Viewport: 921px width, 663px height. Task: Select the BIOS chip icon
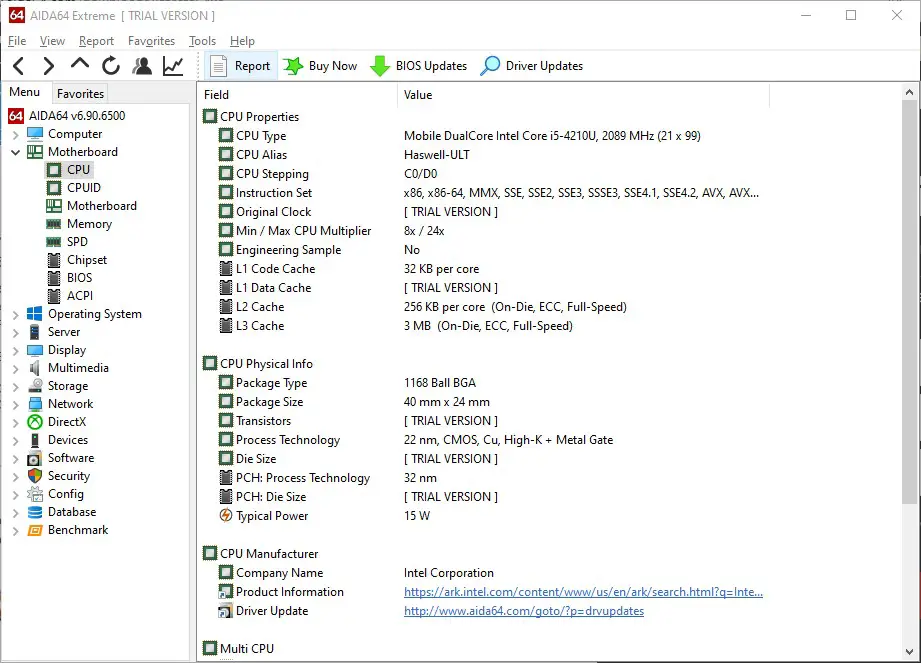click(53, 278)
